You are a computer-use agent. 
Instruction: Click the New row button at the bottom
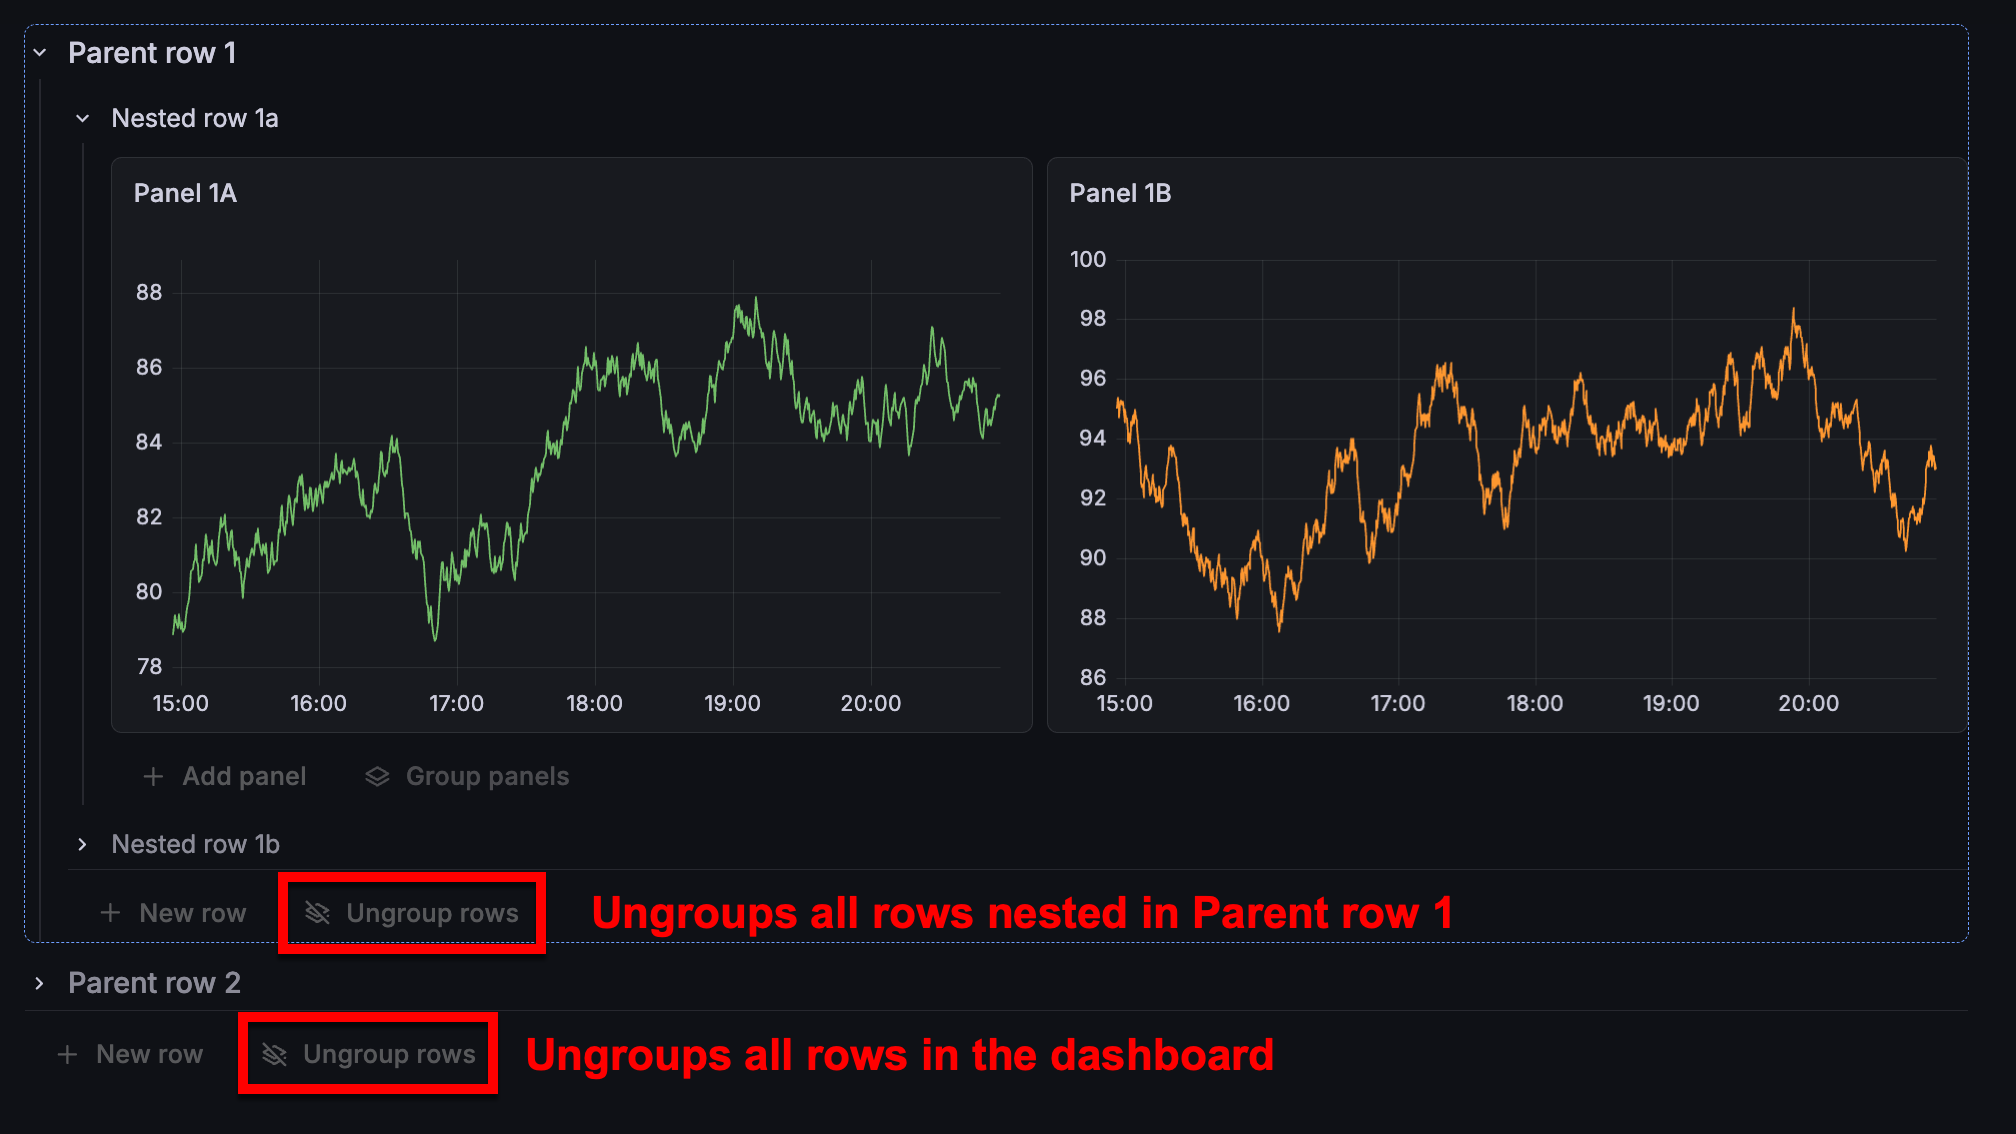pyautogui.click(x=150, y=1053)
